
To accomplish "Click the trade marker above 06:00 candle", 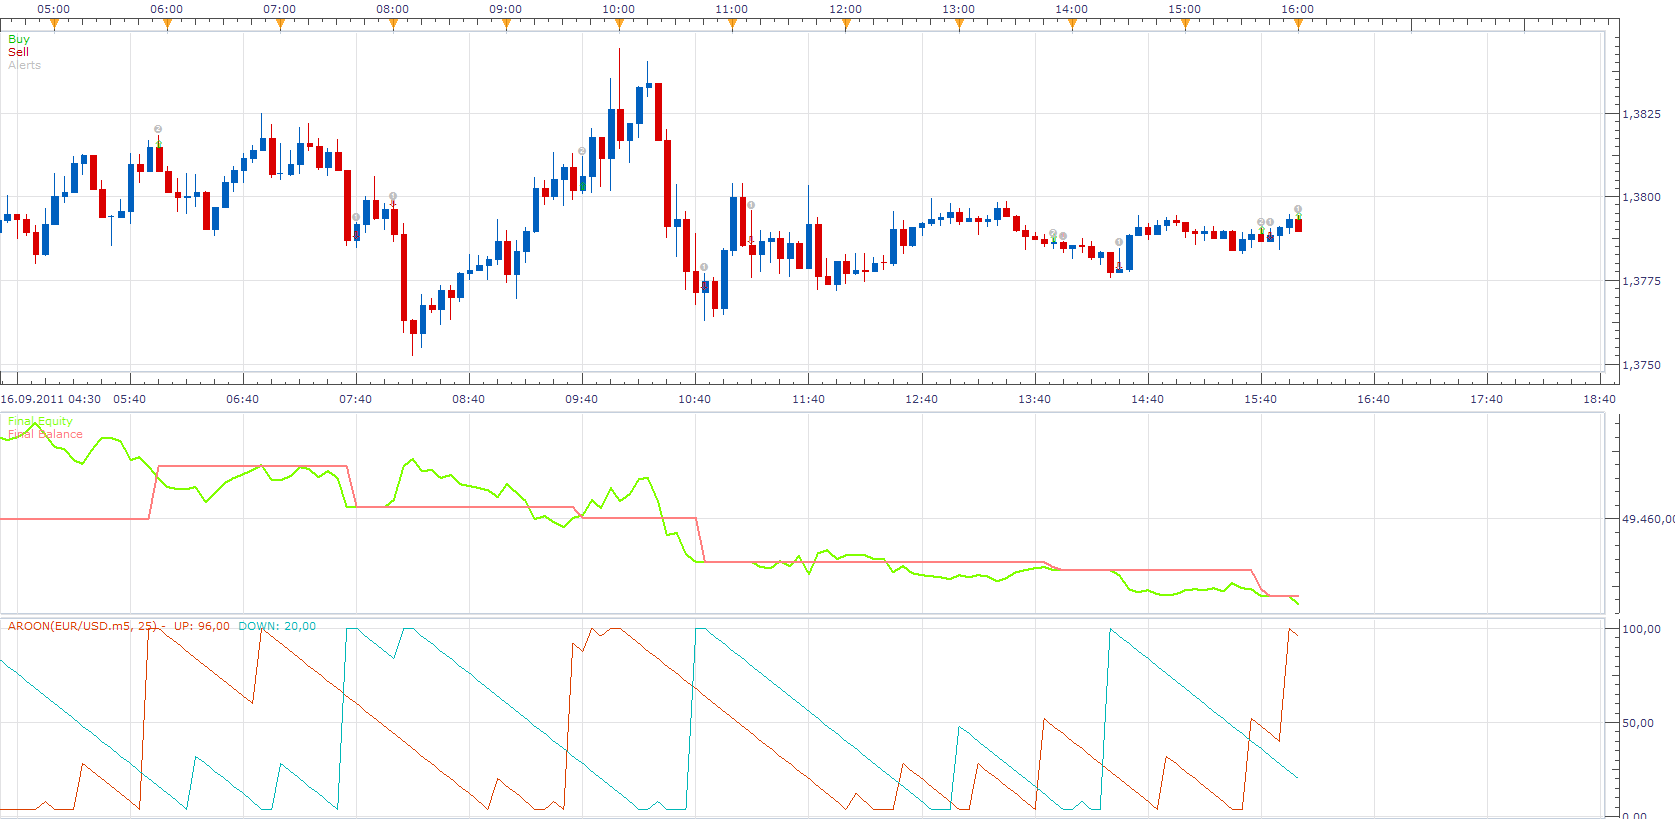I will 158,129.
